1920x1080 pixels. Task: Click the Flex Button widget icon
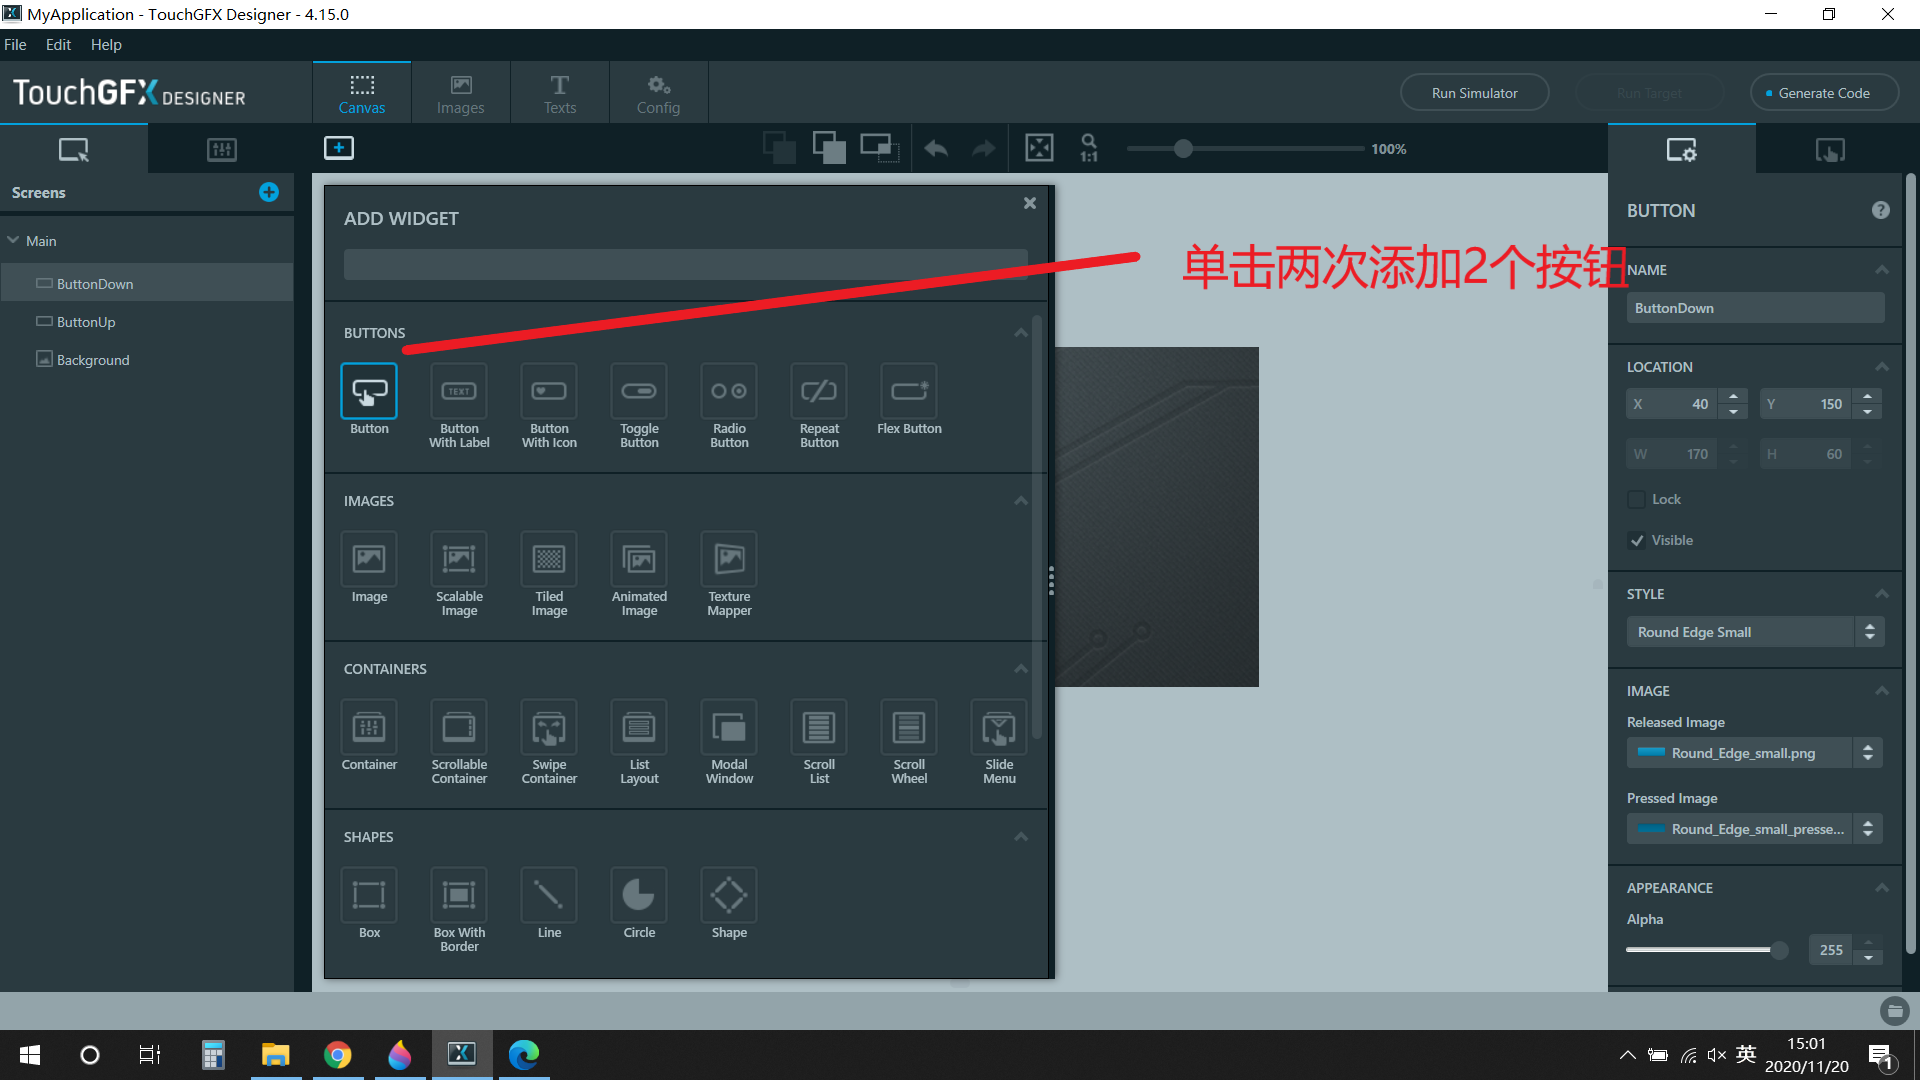point(908,391)
